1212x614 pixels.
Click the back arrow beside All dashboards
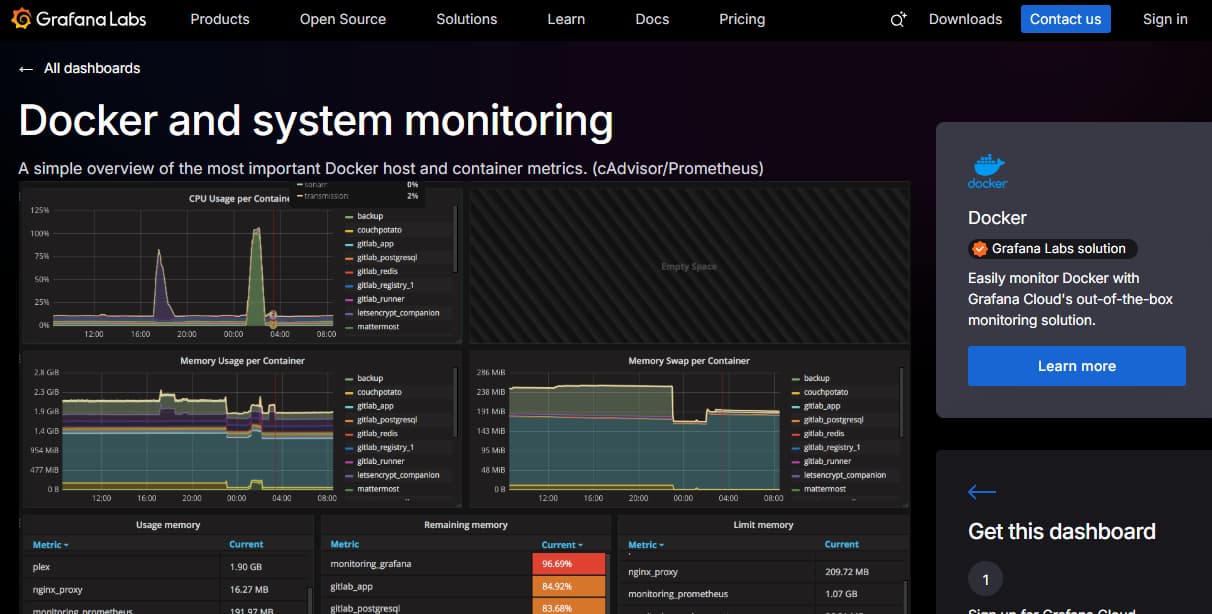click(23, 68)
